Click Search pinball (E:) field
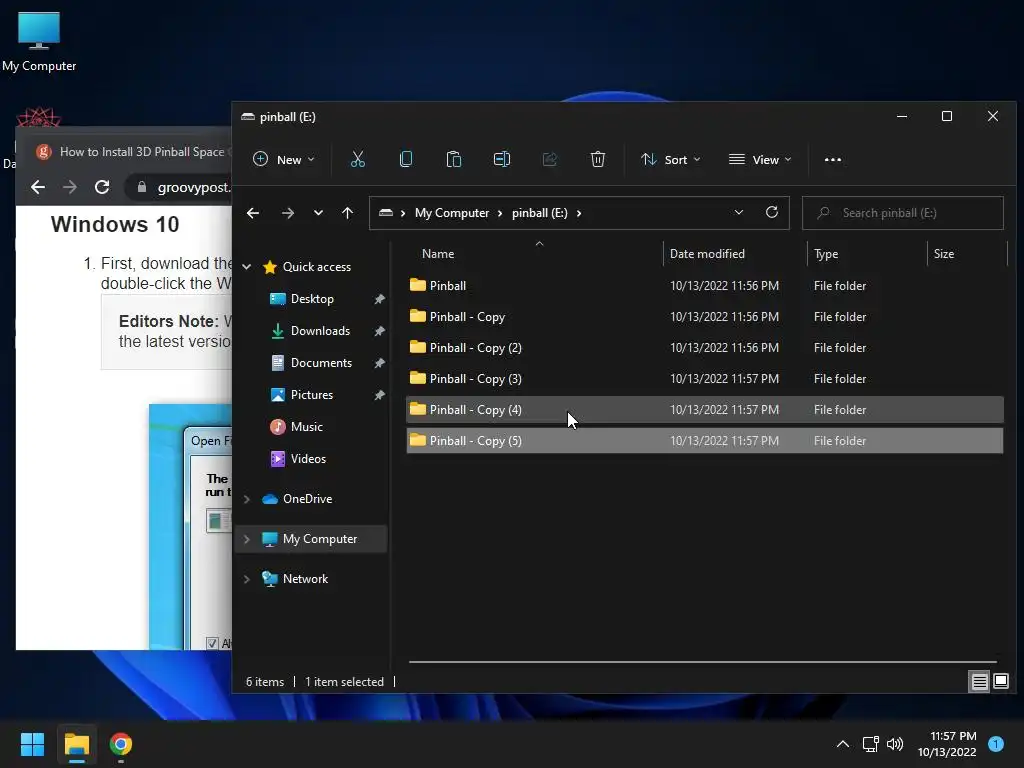1024x768 pixels. pyautogui.click(x=903, y=213)
